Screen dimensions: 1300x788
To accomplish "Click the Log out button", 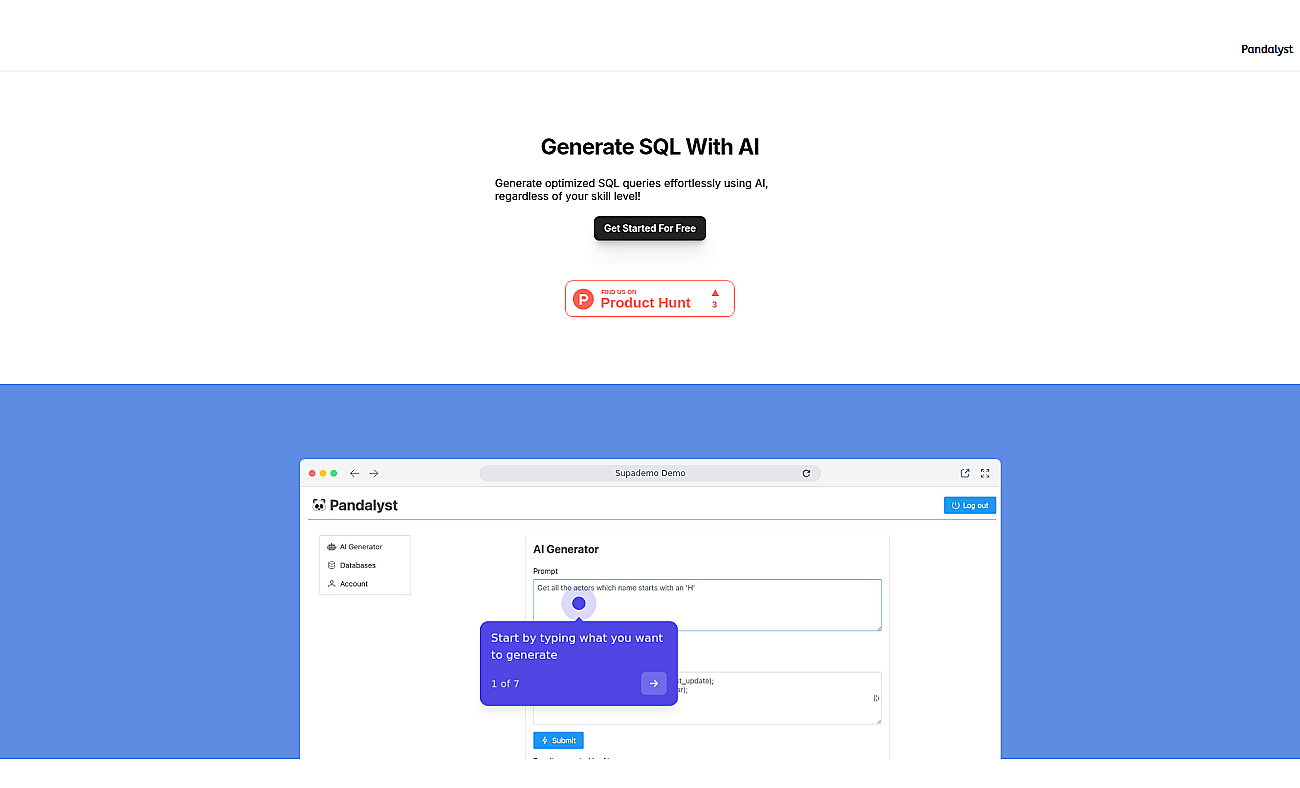I will (970, 505).
